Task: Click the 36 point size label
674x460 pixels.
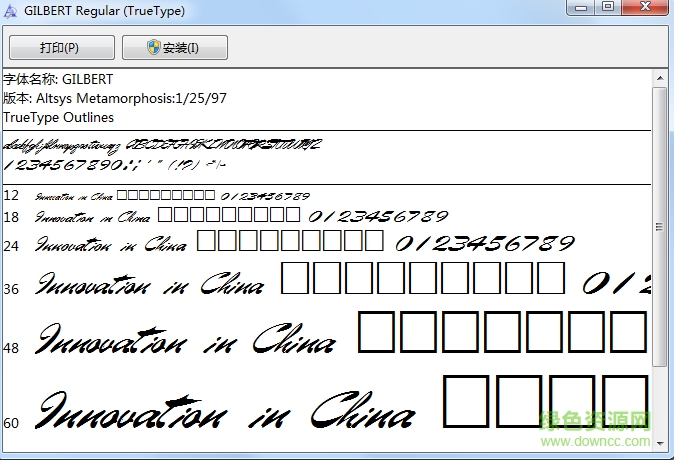Action: coord(11,289)
